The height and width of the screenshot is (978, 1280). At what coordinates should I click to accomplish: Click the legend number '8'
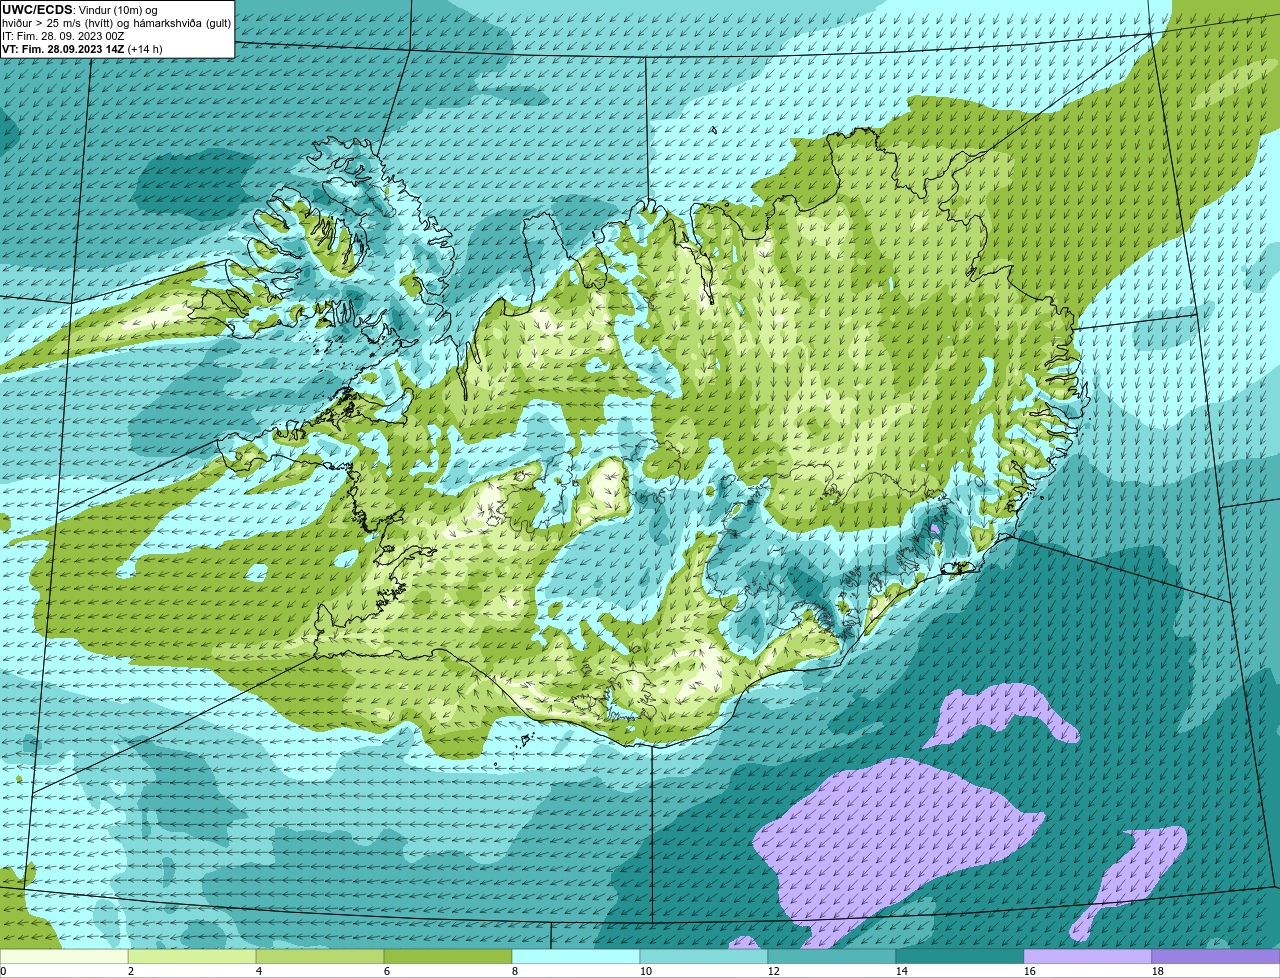click(514, 971)
